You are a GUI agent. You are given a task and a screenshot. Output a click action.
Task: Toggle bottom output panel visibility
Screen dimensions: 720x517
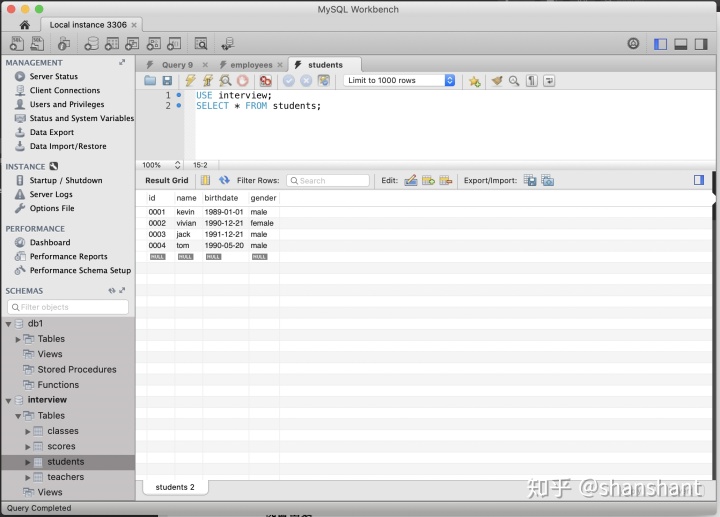coord(681,44)
